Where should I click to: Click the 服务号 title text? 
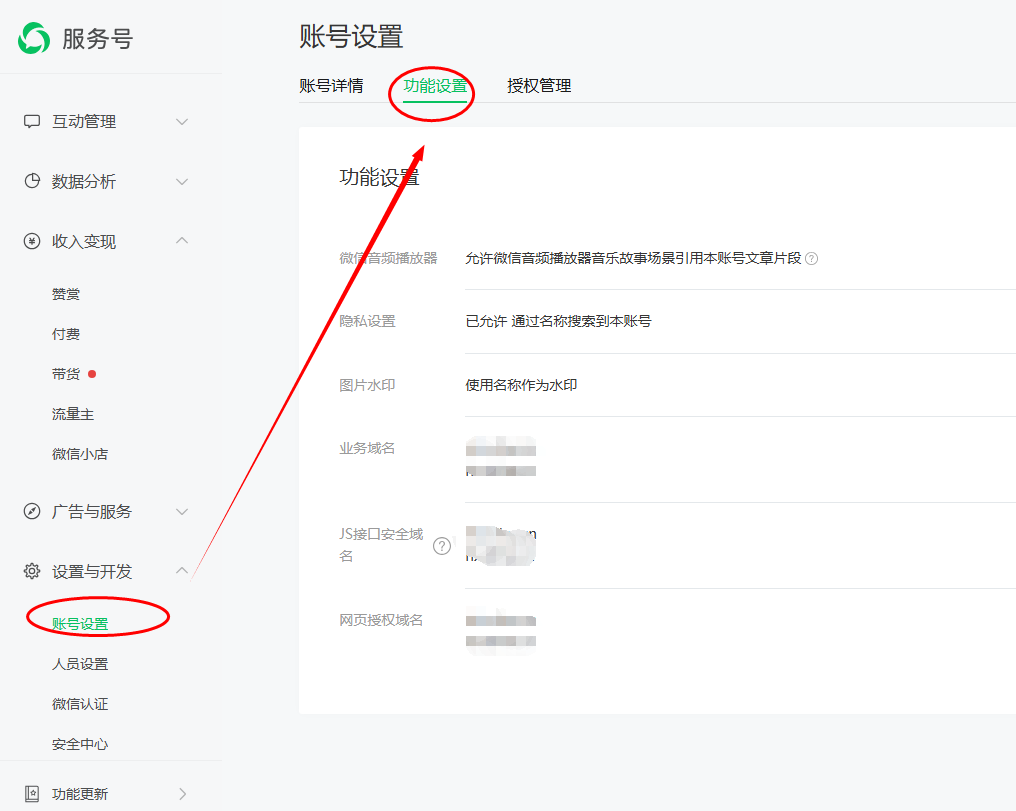[98, 39]
